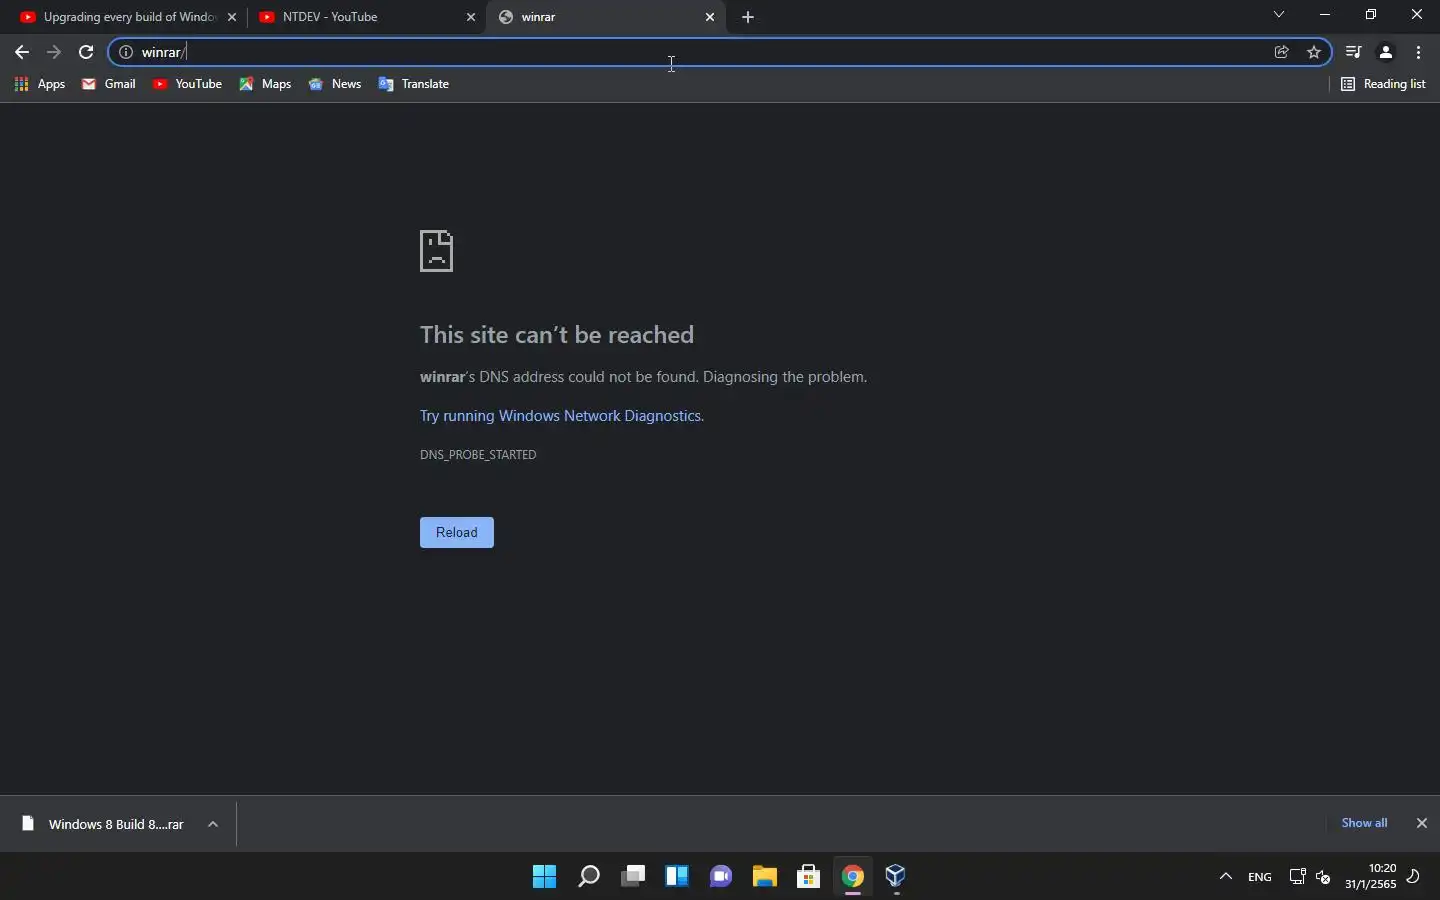
Task: Open taskbar Search
Action: [589, 878]
